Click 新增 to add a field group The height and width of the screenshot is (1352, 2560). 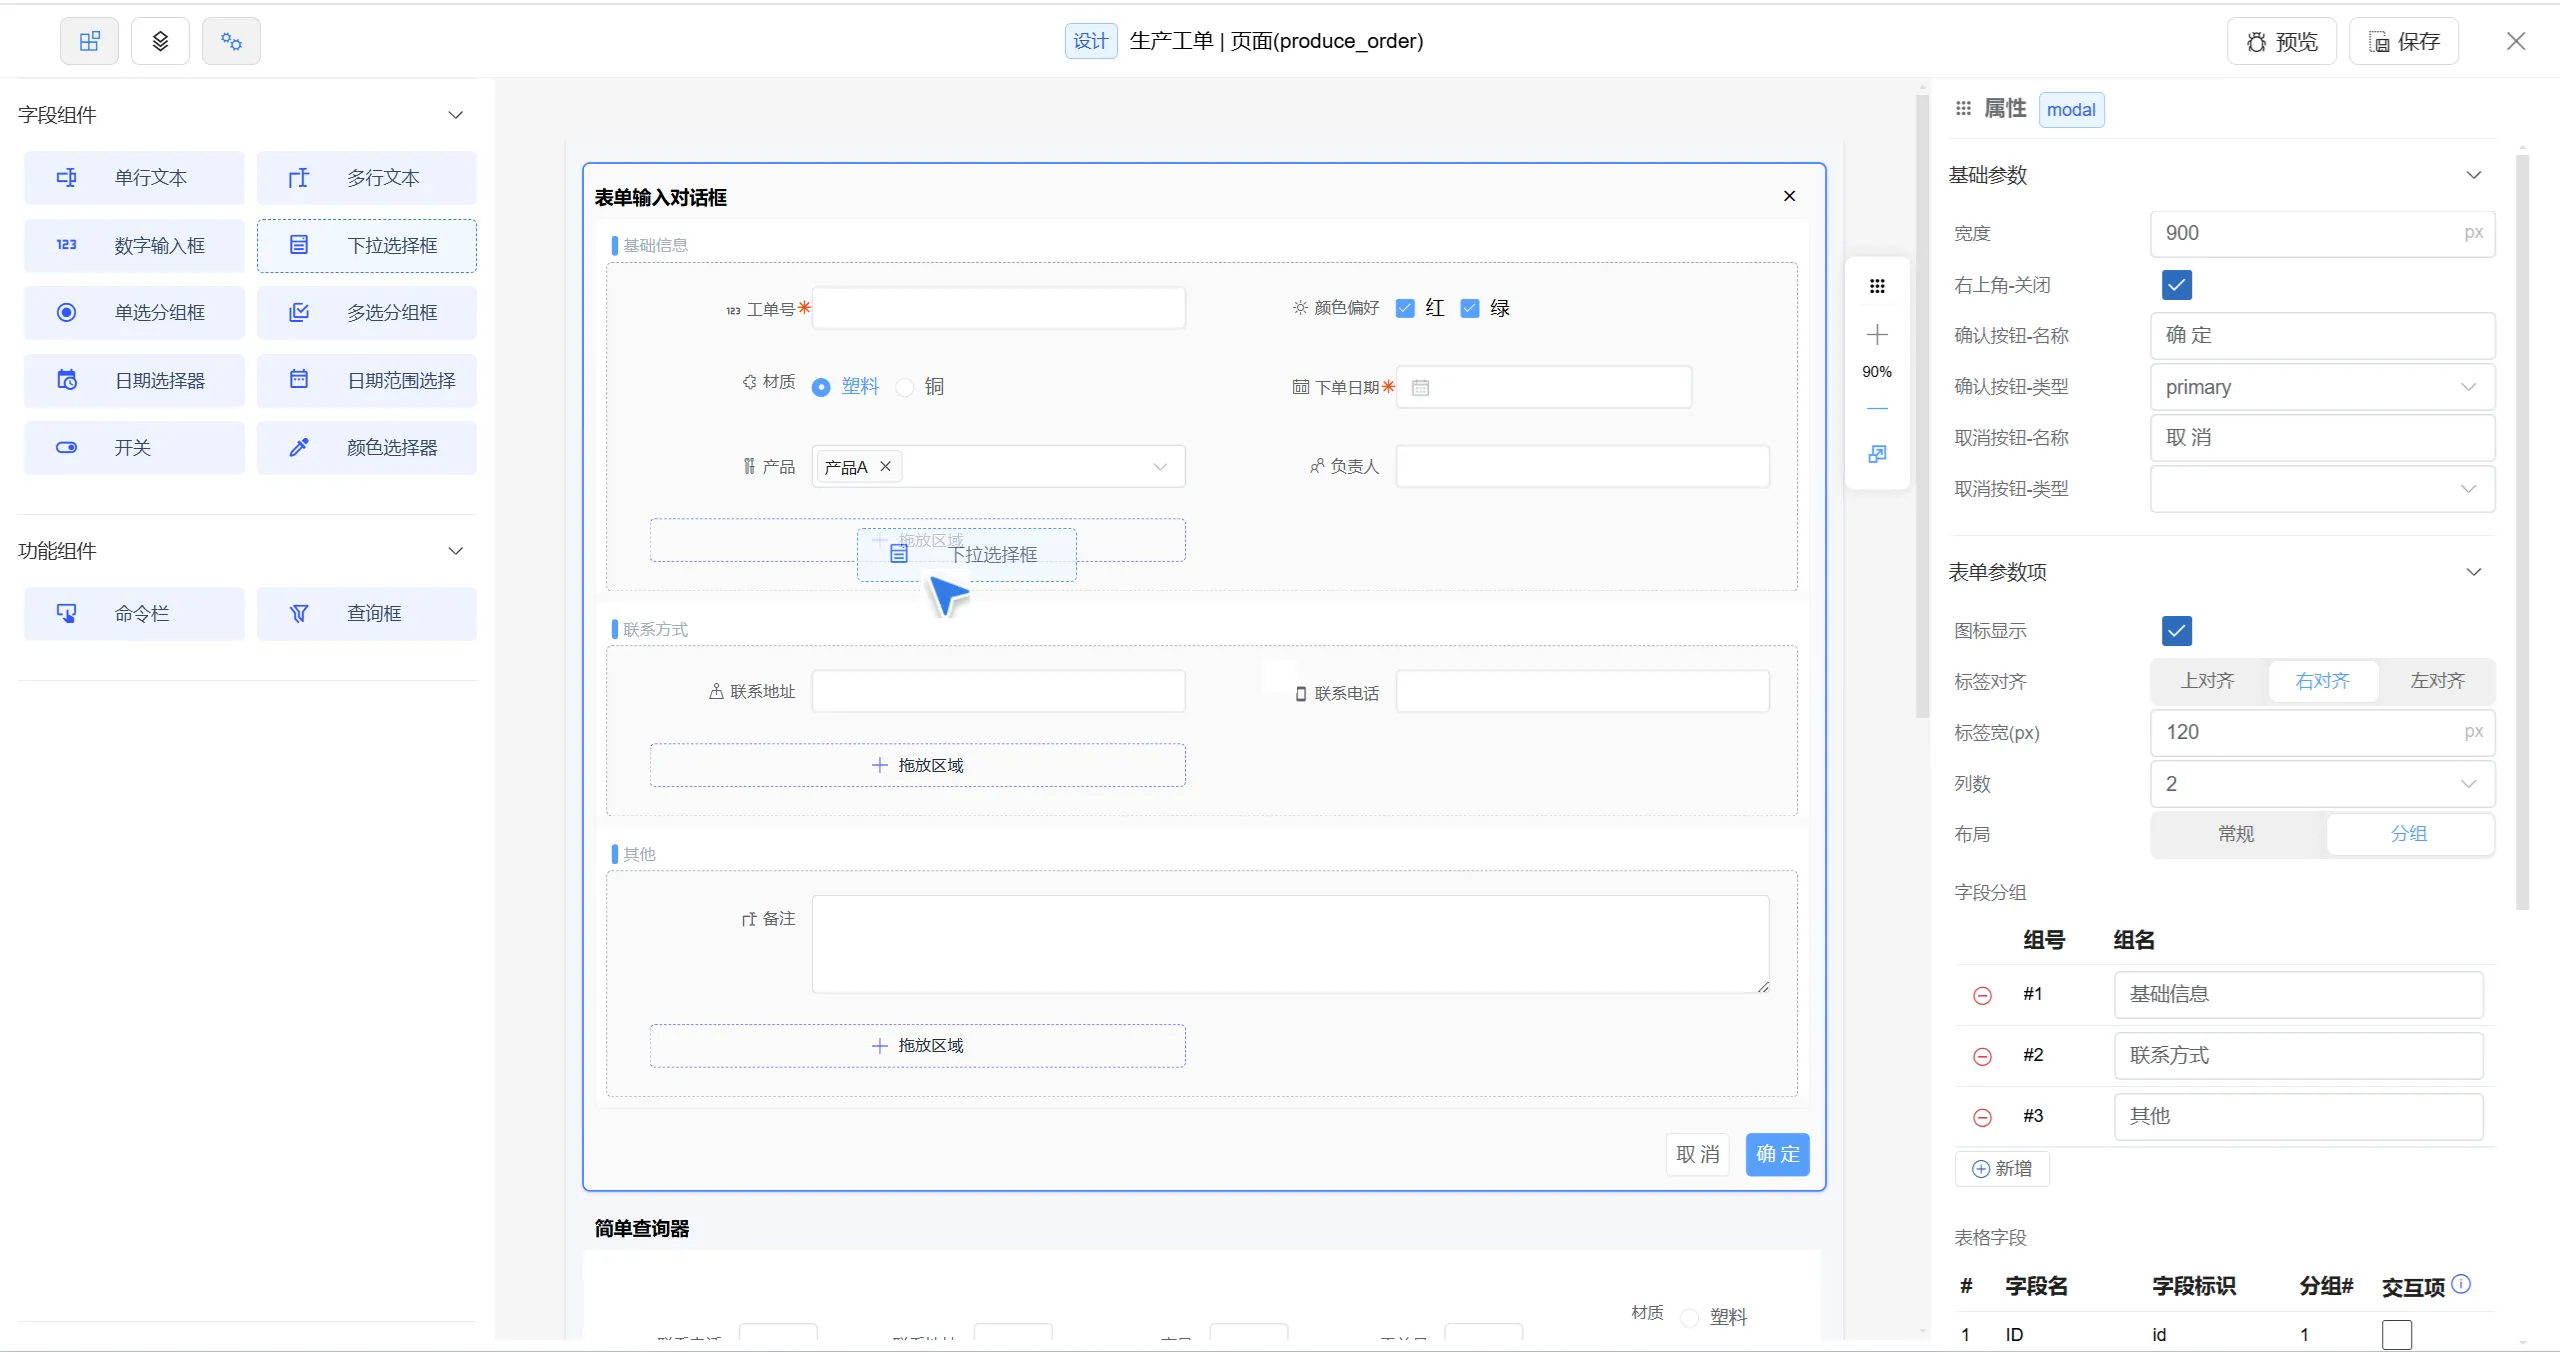[x=2002, y=1168]
